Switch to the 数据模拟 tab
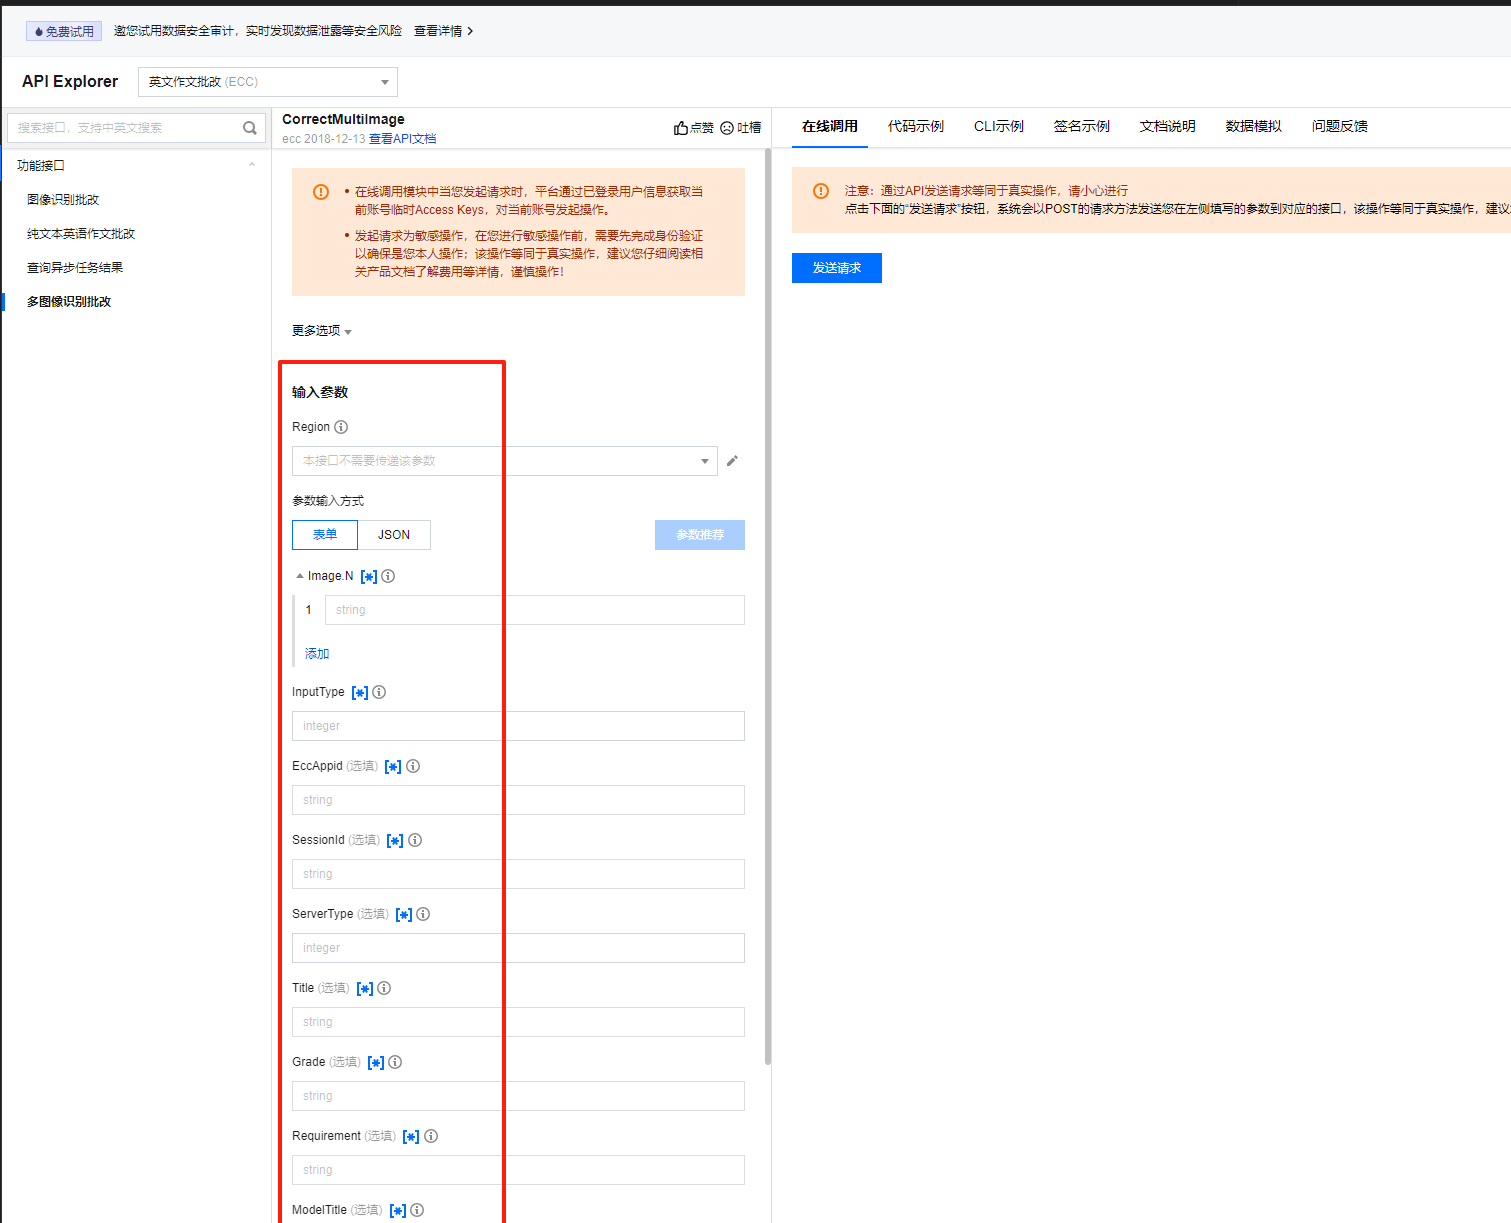The image size is (1511, 1223). [x=1254, y=126]
